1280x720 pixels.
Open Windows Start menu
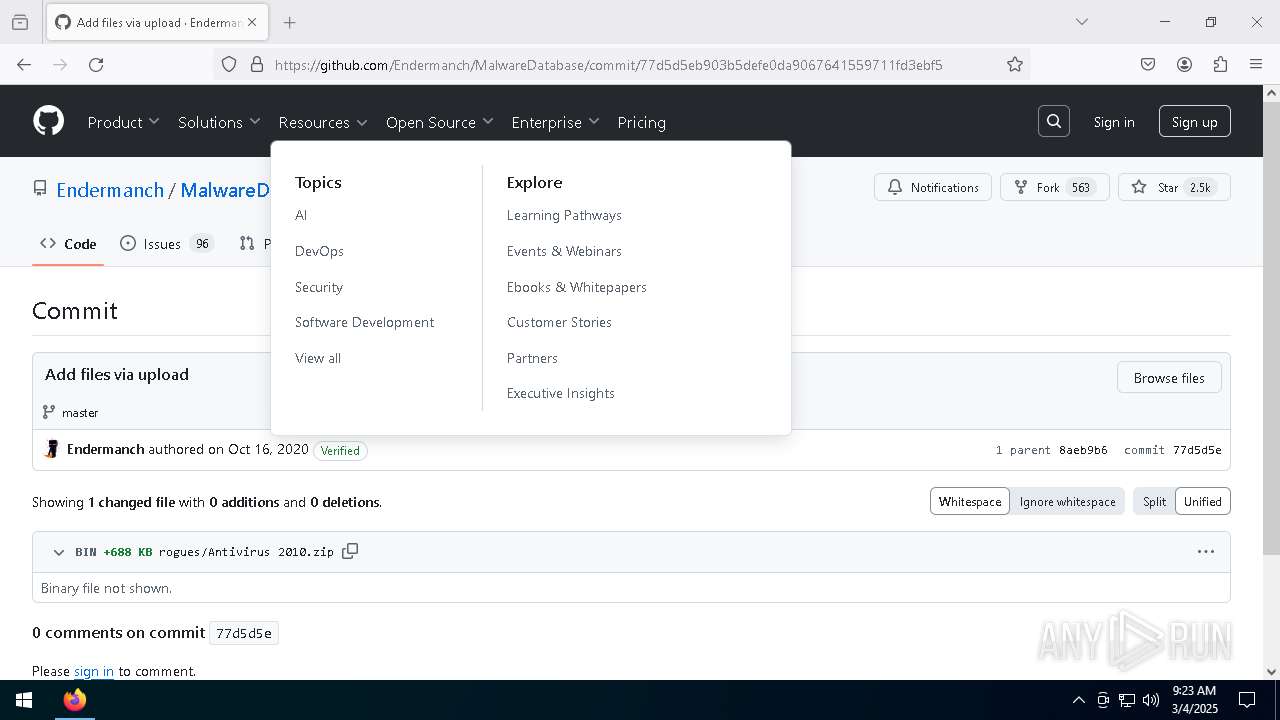click(24, 700)
